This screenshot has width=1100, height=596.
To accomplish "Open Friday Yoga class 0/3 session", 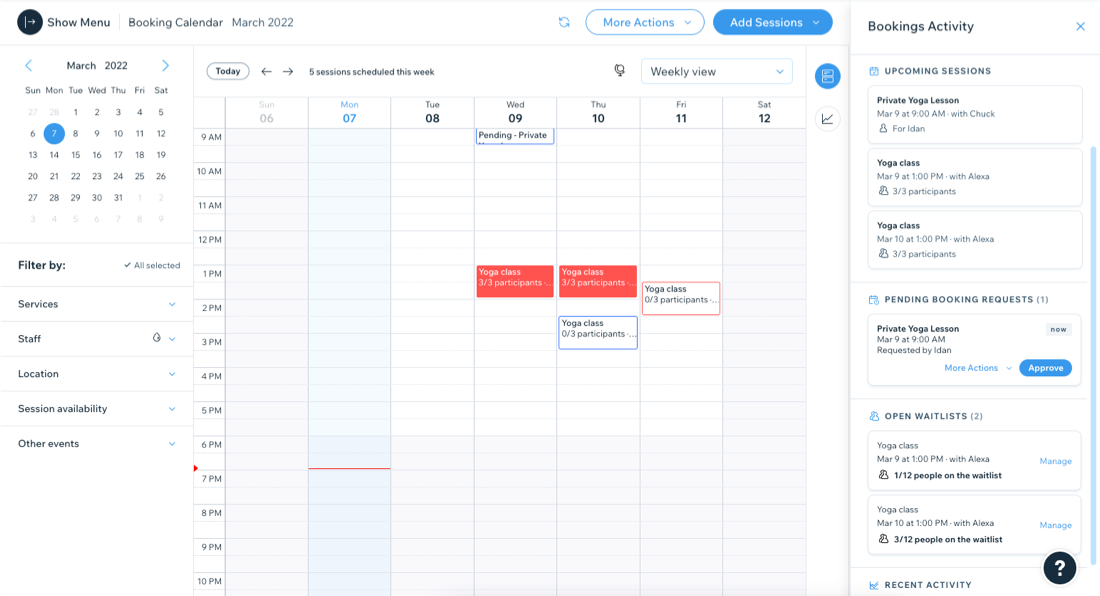I will coord(680,298).
